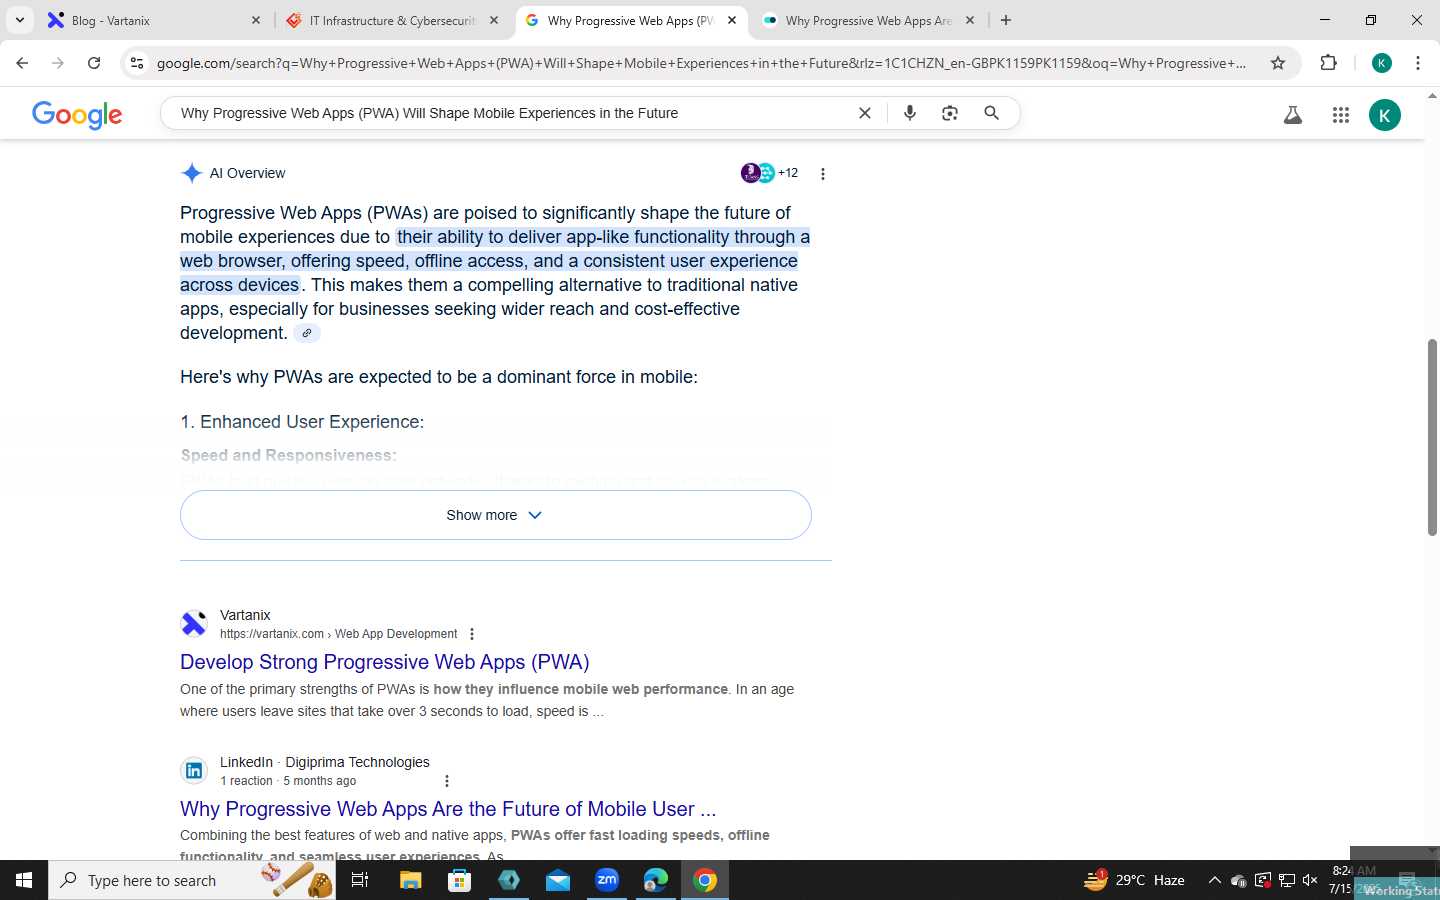Click the LinkedIn Digiprima Technologies source
Viewport: 1440px width, 900px height.
click(x=325, y=762)
